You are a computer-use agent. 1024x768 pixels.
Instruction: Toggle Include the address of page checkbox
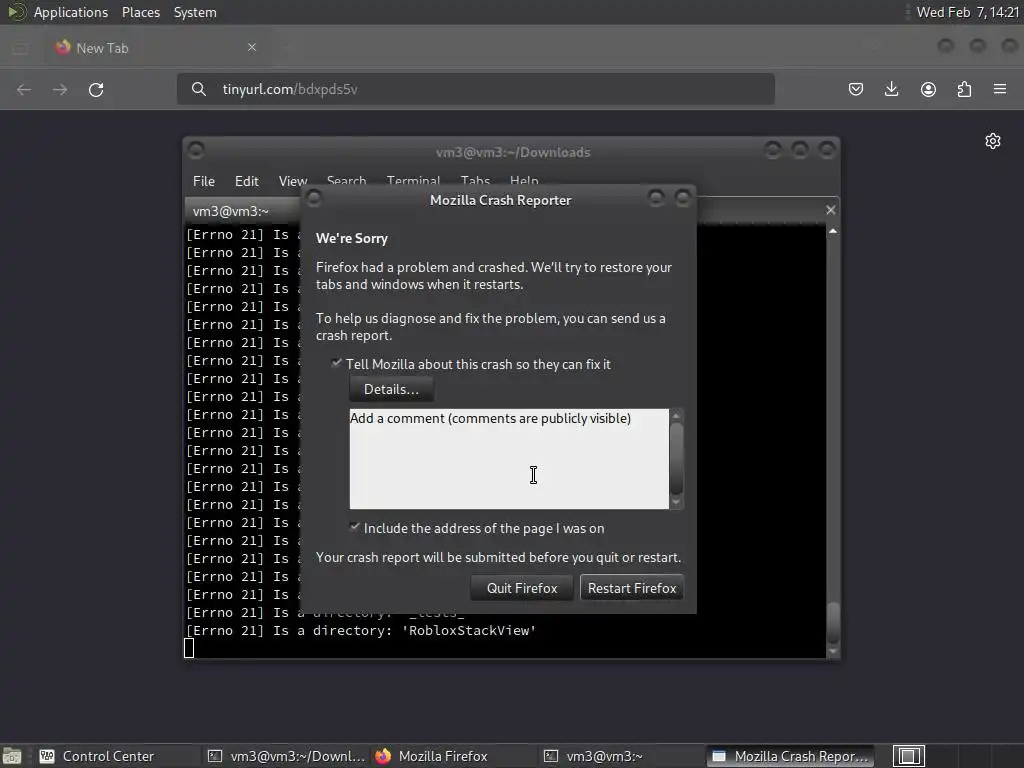(354, 527)
